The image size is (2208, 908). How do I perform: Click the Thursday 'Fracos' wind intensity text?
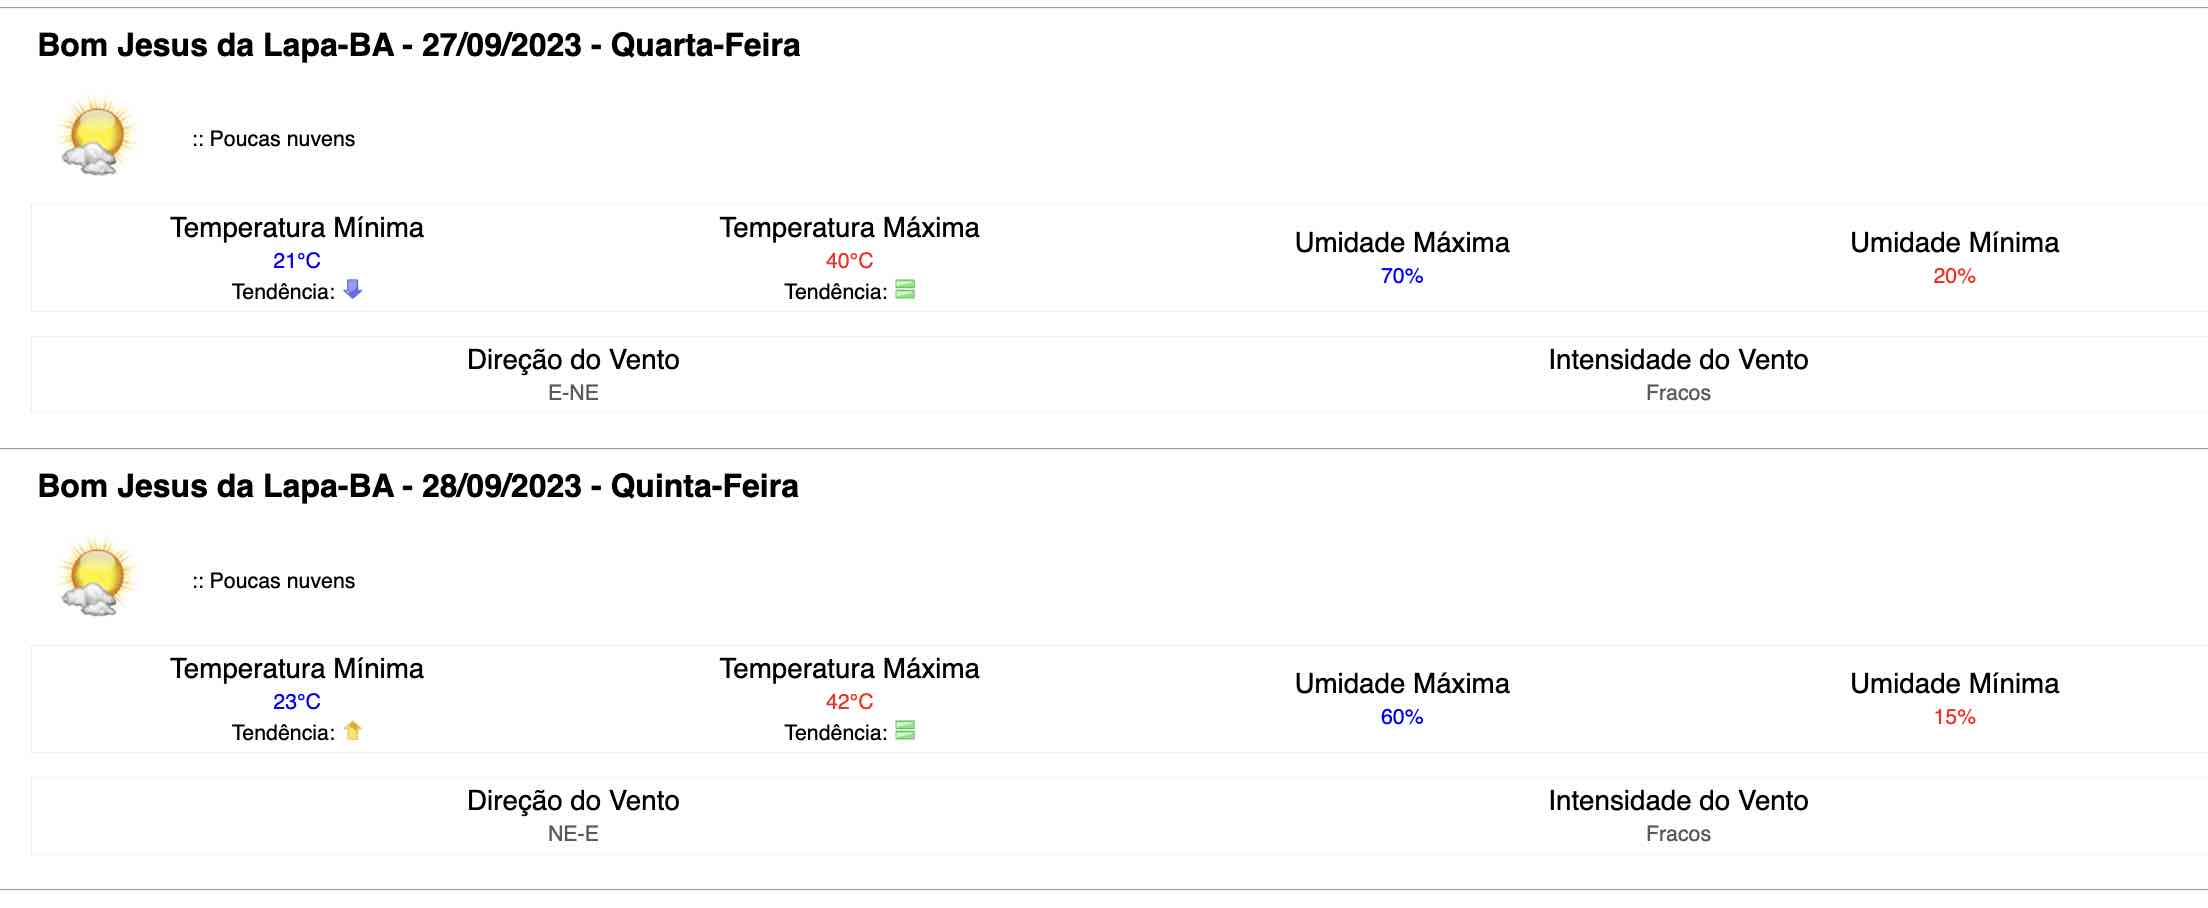tap(1678, 834)
